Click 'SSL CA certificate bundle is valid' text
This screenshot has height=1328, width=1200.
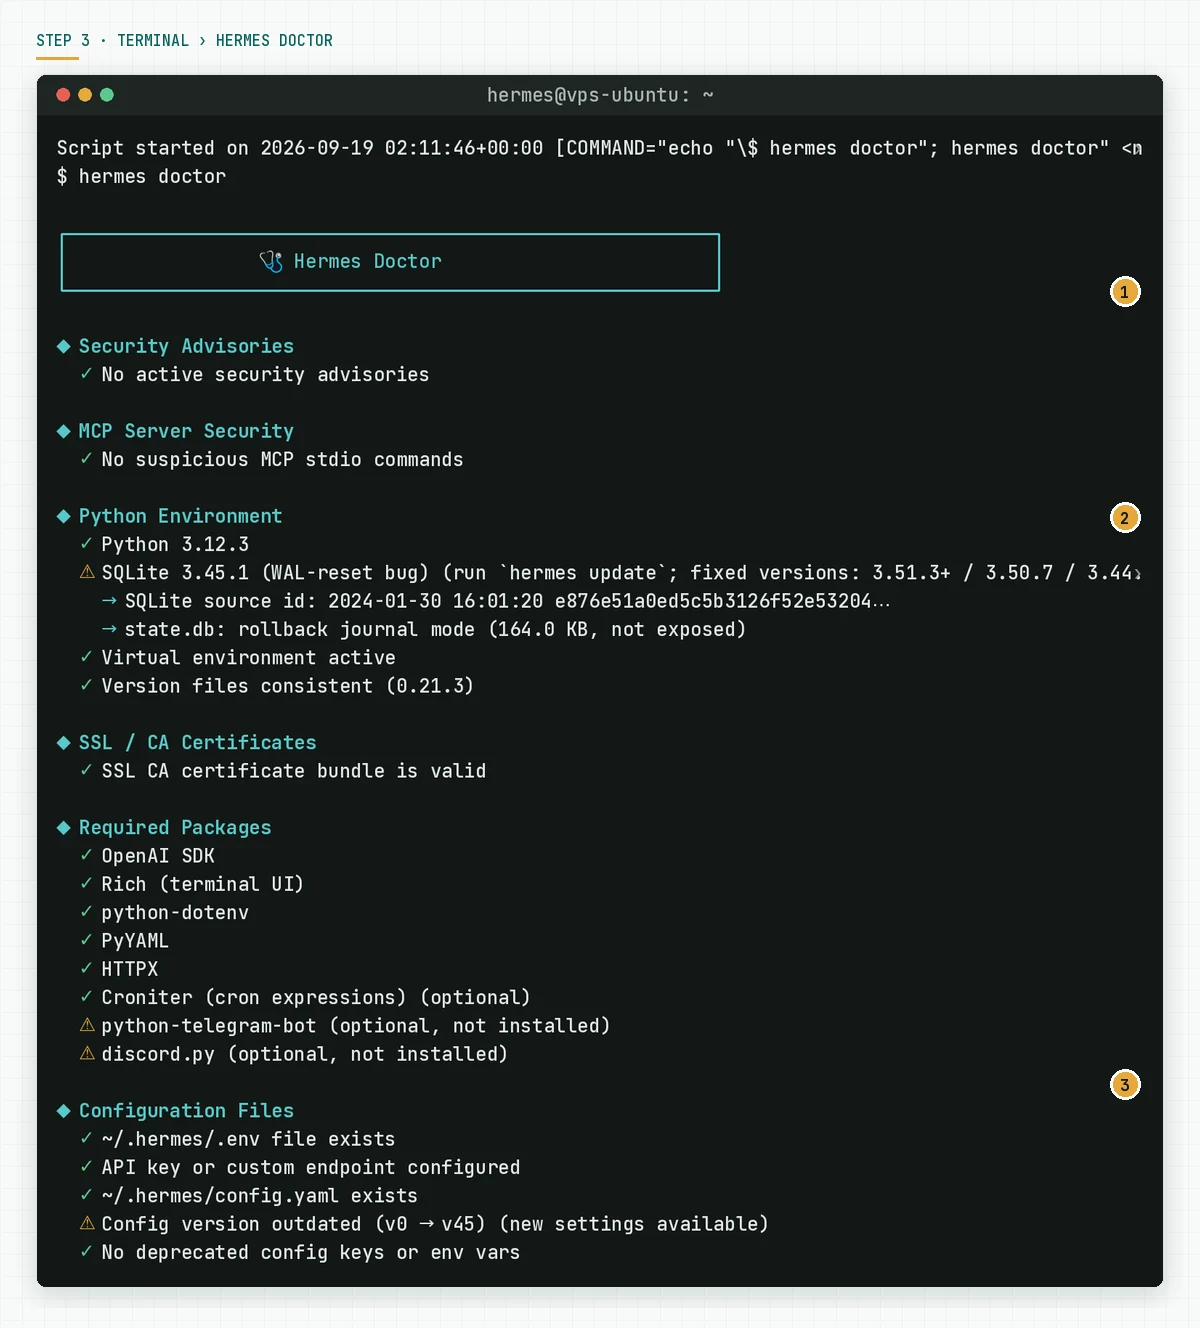point(294,771)
